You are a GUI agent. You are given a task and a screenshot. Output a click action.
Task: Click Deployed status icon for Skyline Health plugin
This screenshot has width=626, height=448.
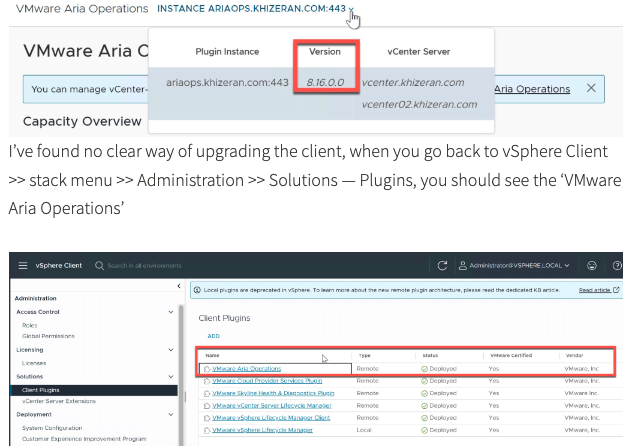coord(424,394)
